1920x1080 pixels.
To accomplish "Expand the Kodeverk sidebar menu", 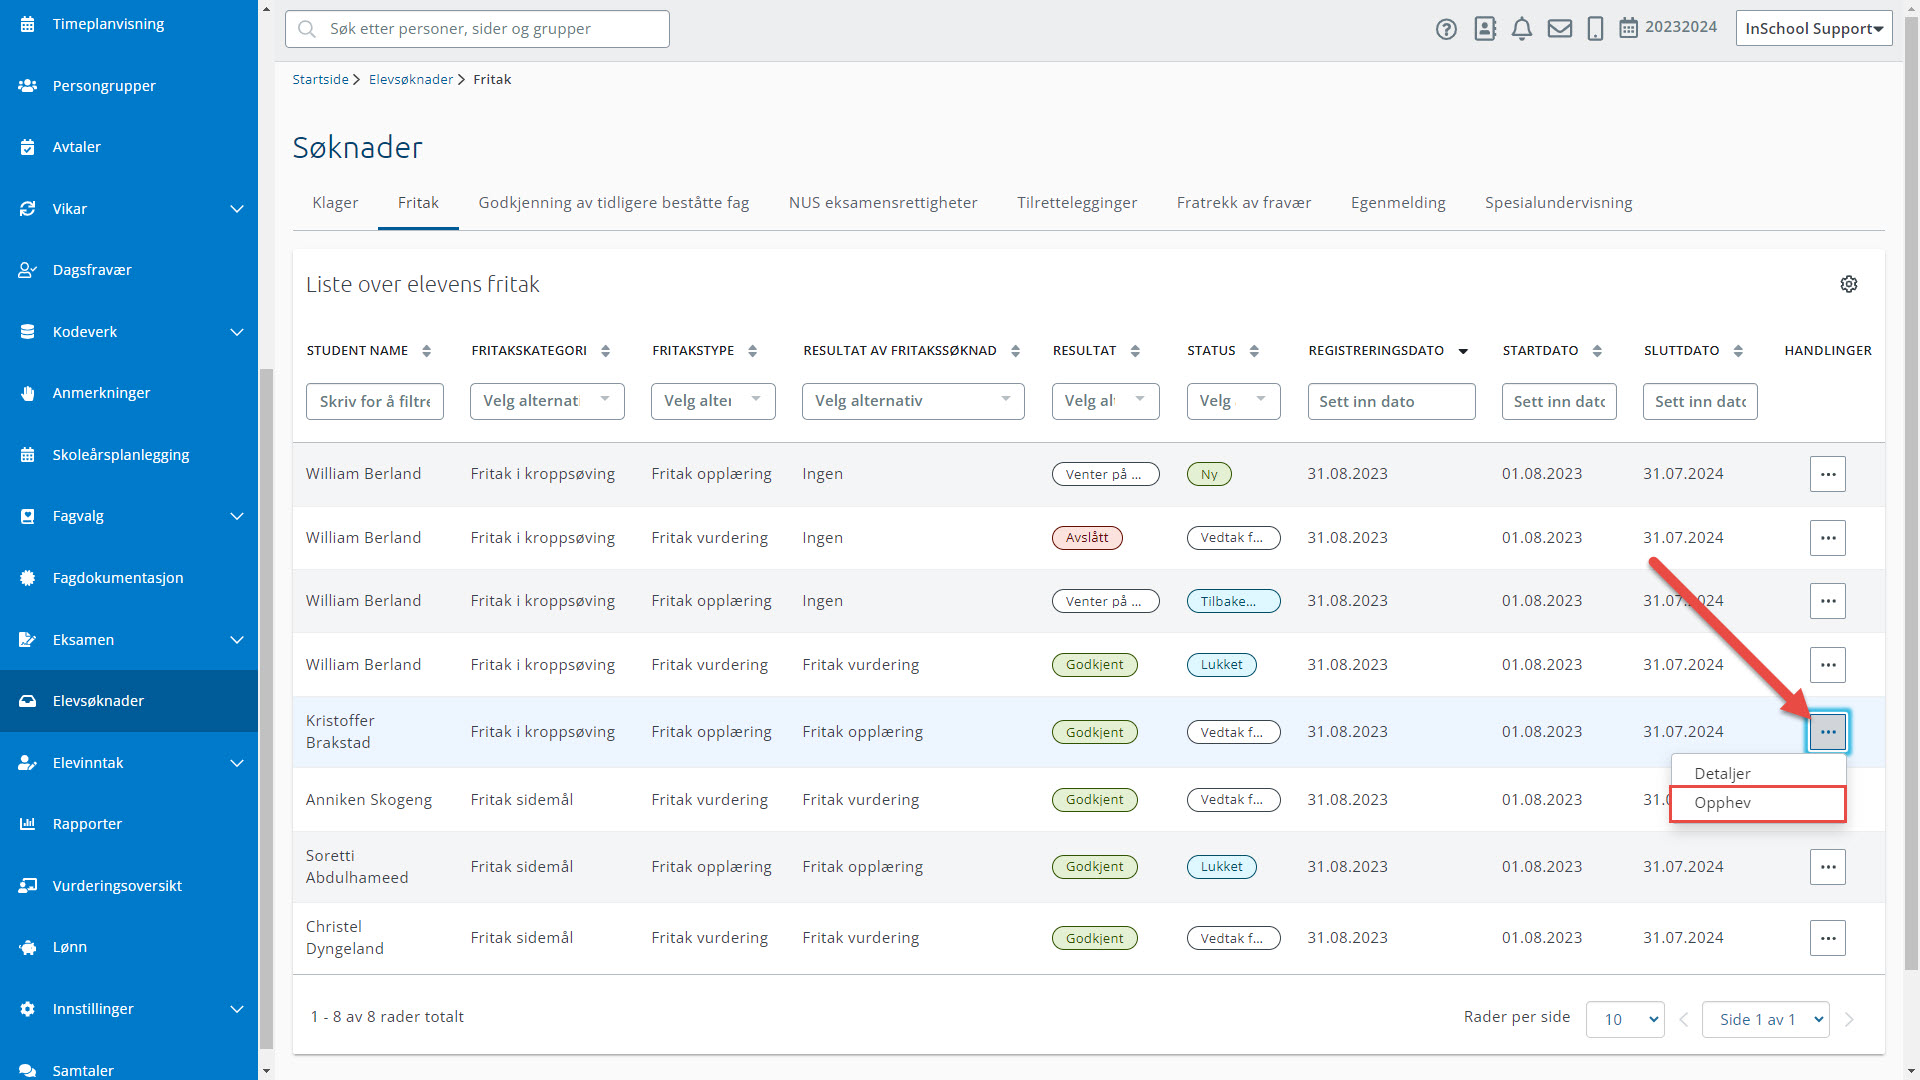I will click(237, 332).
